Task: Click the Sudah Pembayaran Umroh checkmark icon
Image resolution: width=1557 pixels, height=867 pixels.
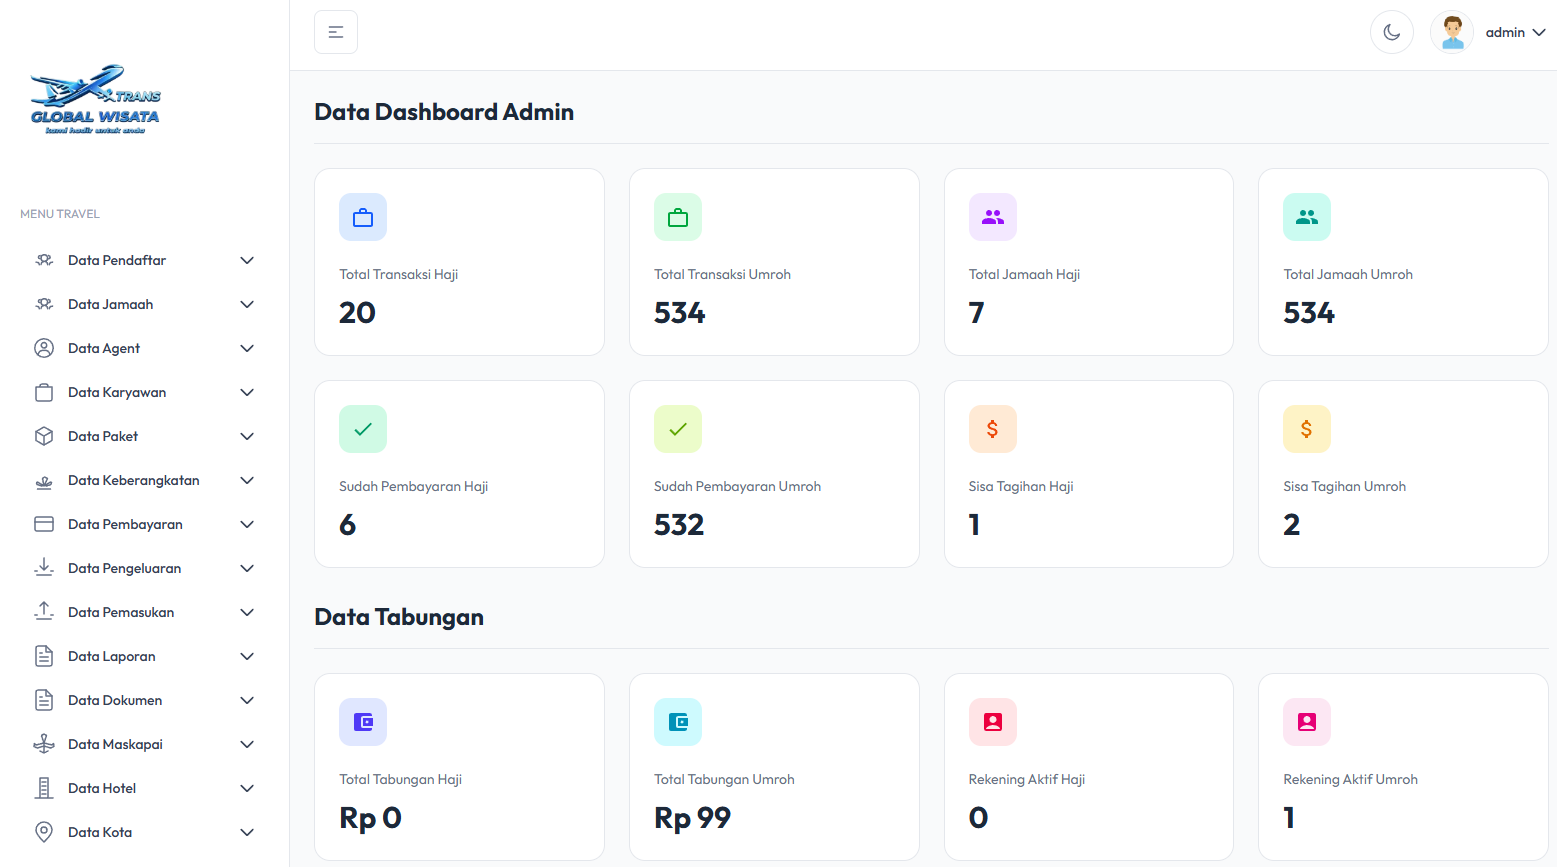Action: [x=678, y=429]
